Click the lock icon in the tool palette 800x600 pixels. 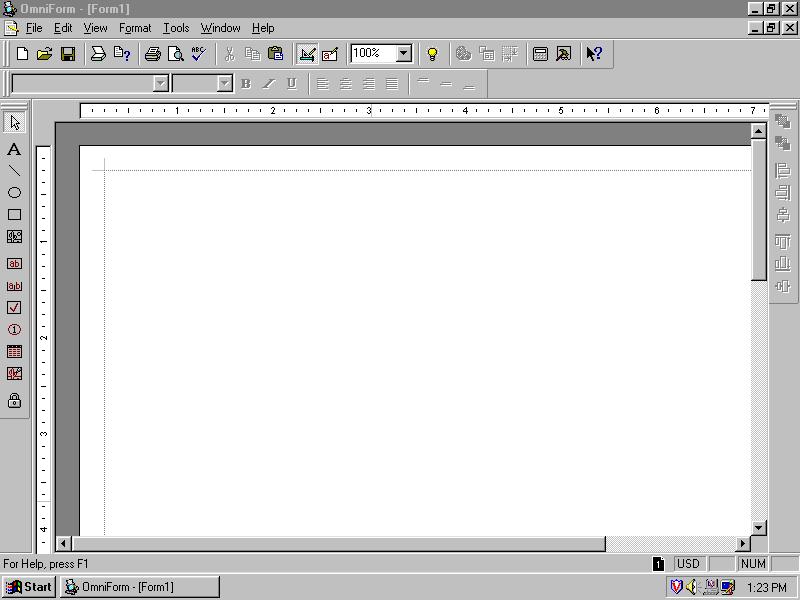point(14,401)
